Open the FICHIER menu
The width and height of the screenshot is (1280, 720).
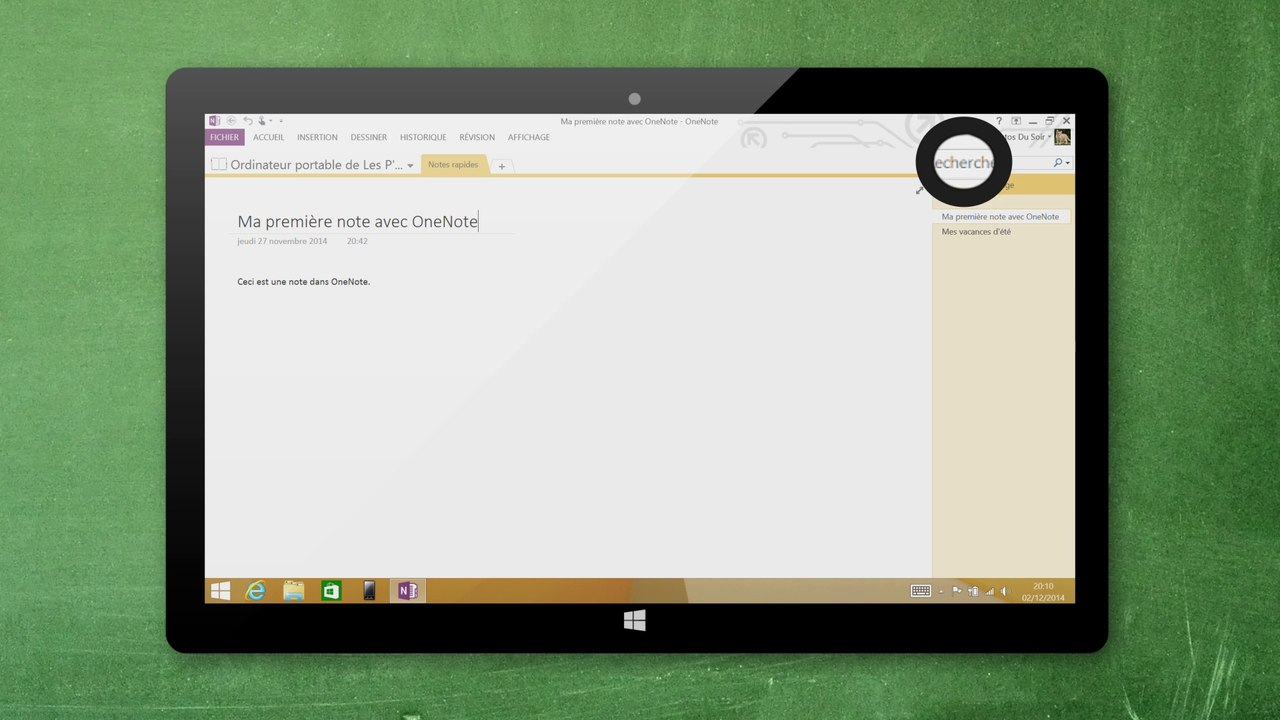224,138
